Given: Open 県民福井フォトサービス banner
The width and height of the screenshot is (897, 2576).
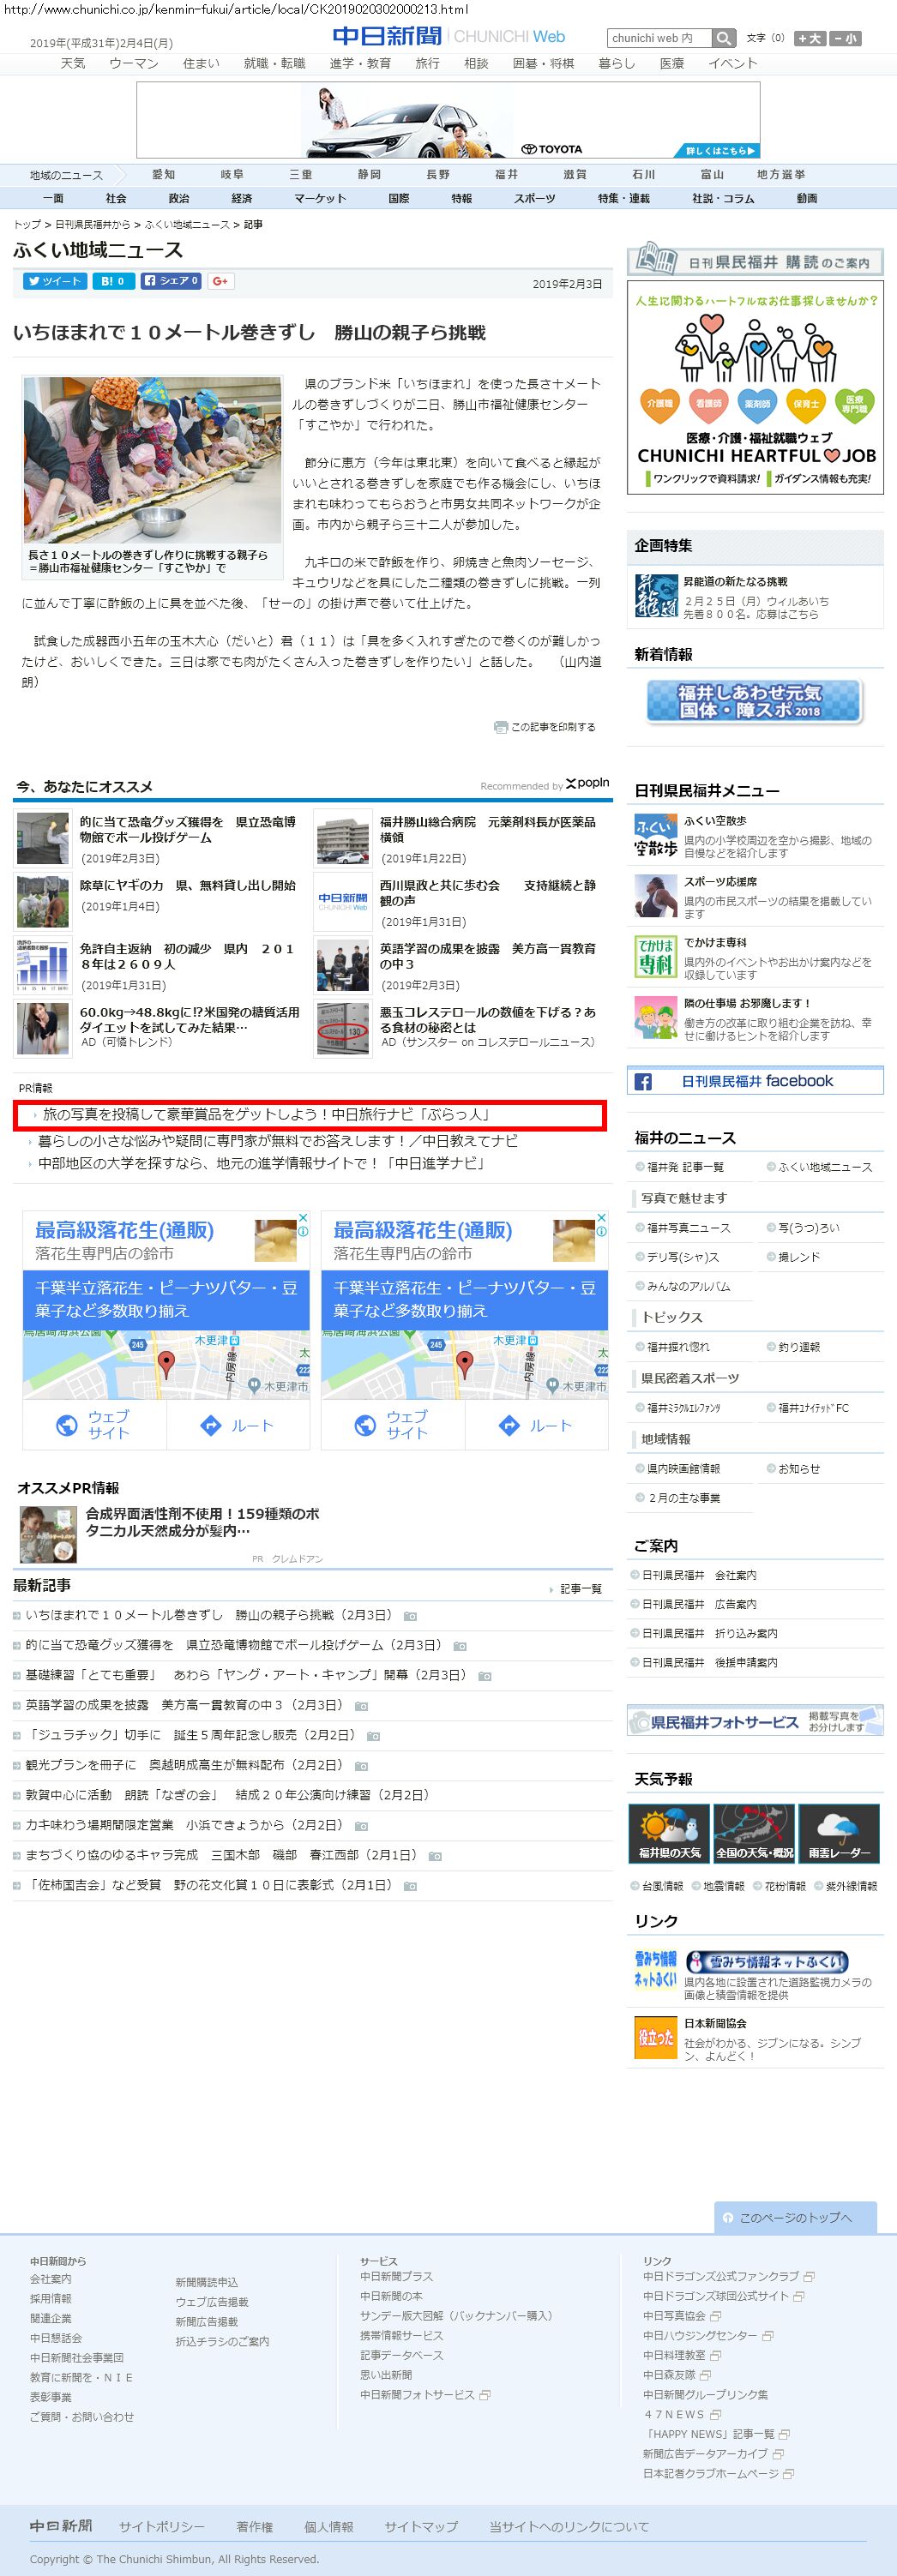Looking at the screenshot, I should (x=755, y=1720).
